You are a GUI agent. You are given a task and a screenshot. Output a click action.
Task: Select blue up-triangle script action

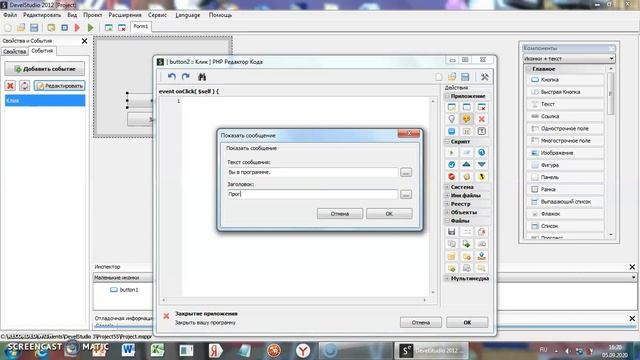(467, 164)
